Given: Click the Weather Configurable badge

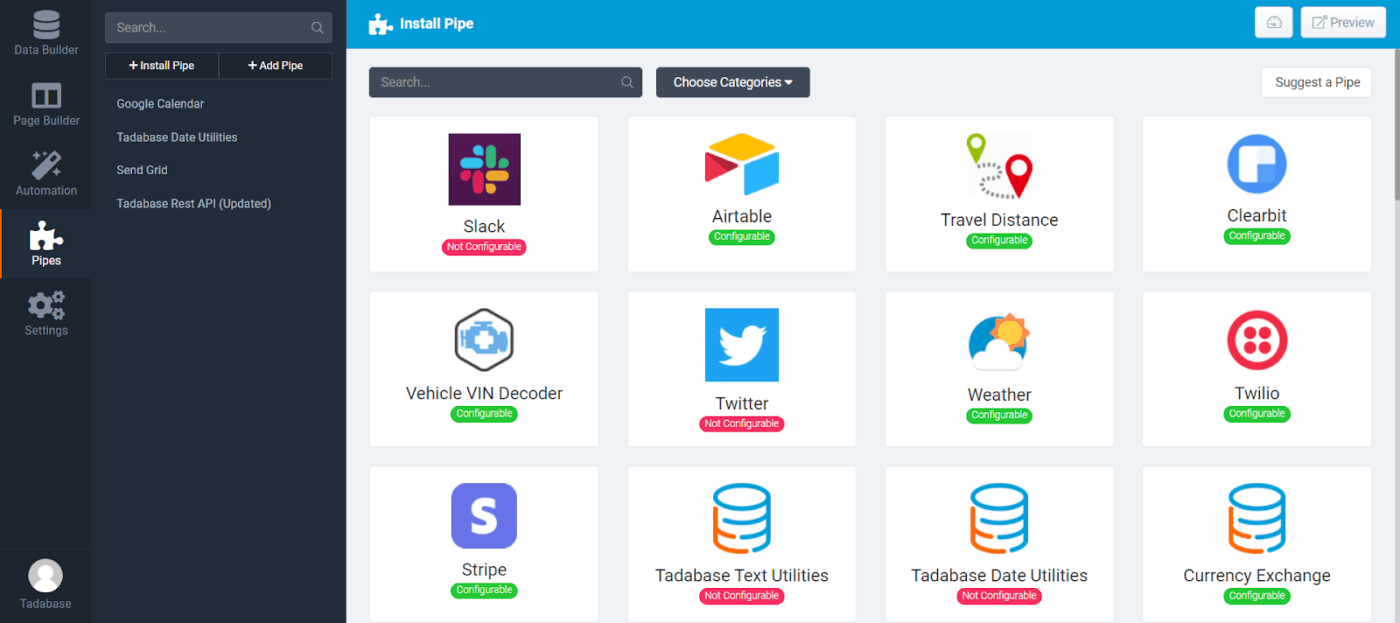Looking at the screenshot, I should (999, 415).
